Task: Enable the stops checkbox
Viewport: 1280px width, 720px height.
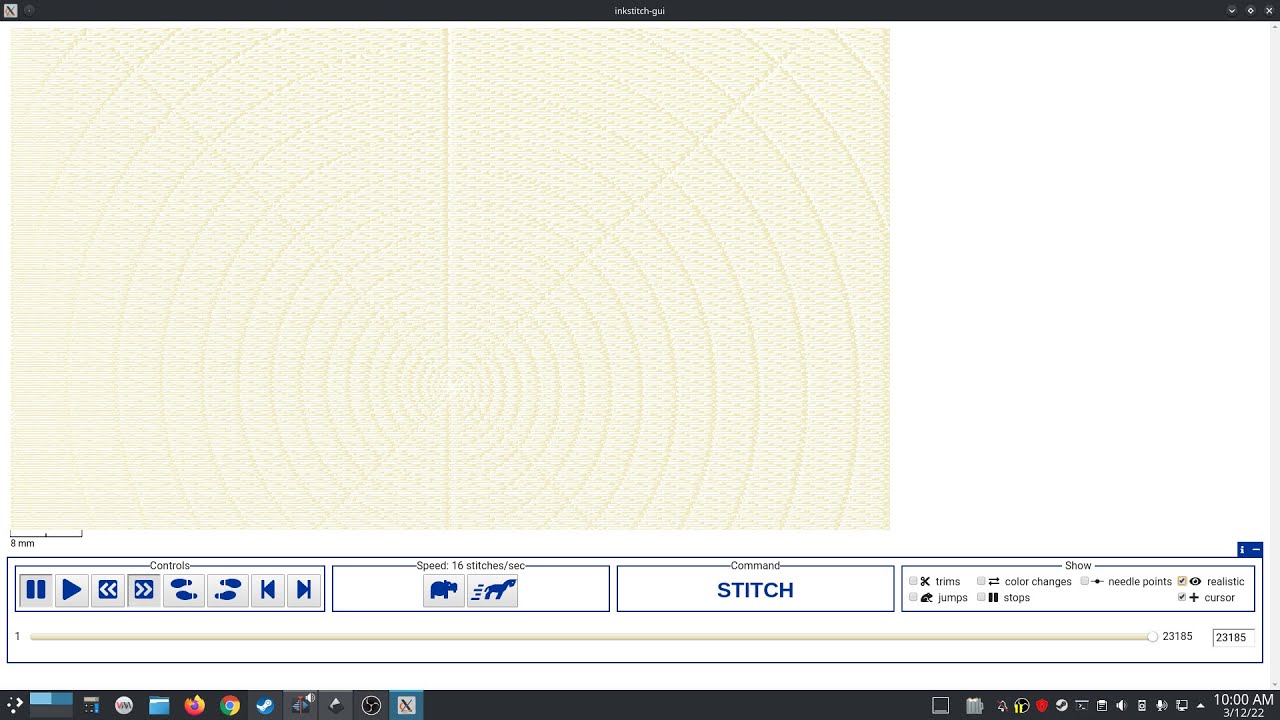Action: pos(981,597)
